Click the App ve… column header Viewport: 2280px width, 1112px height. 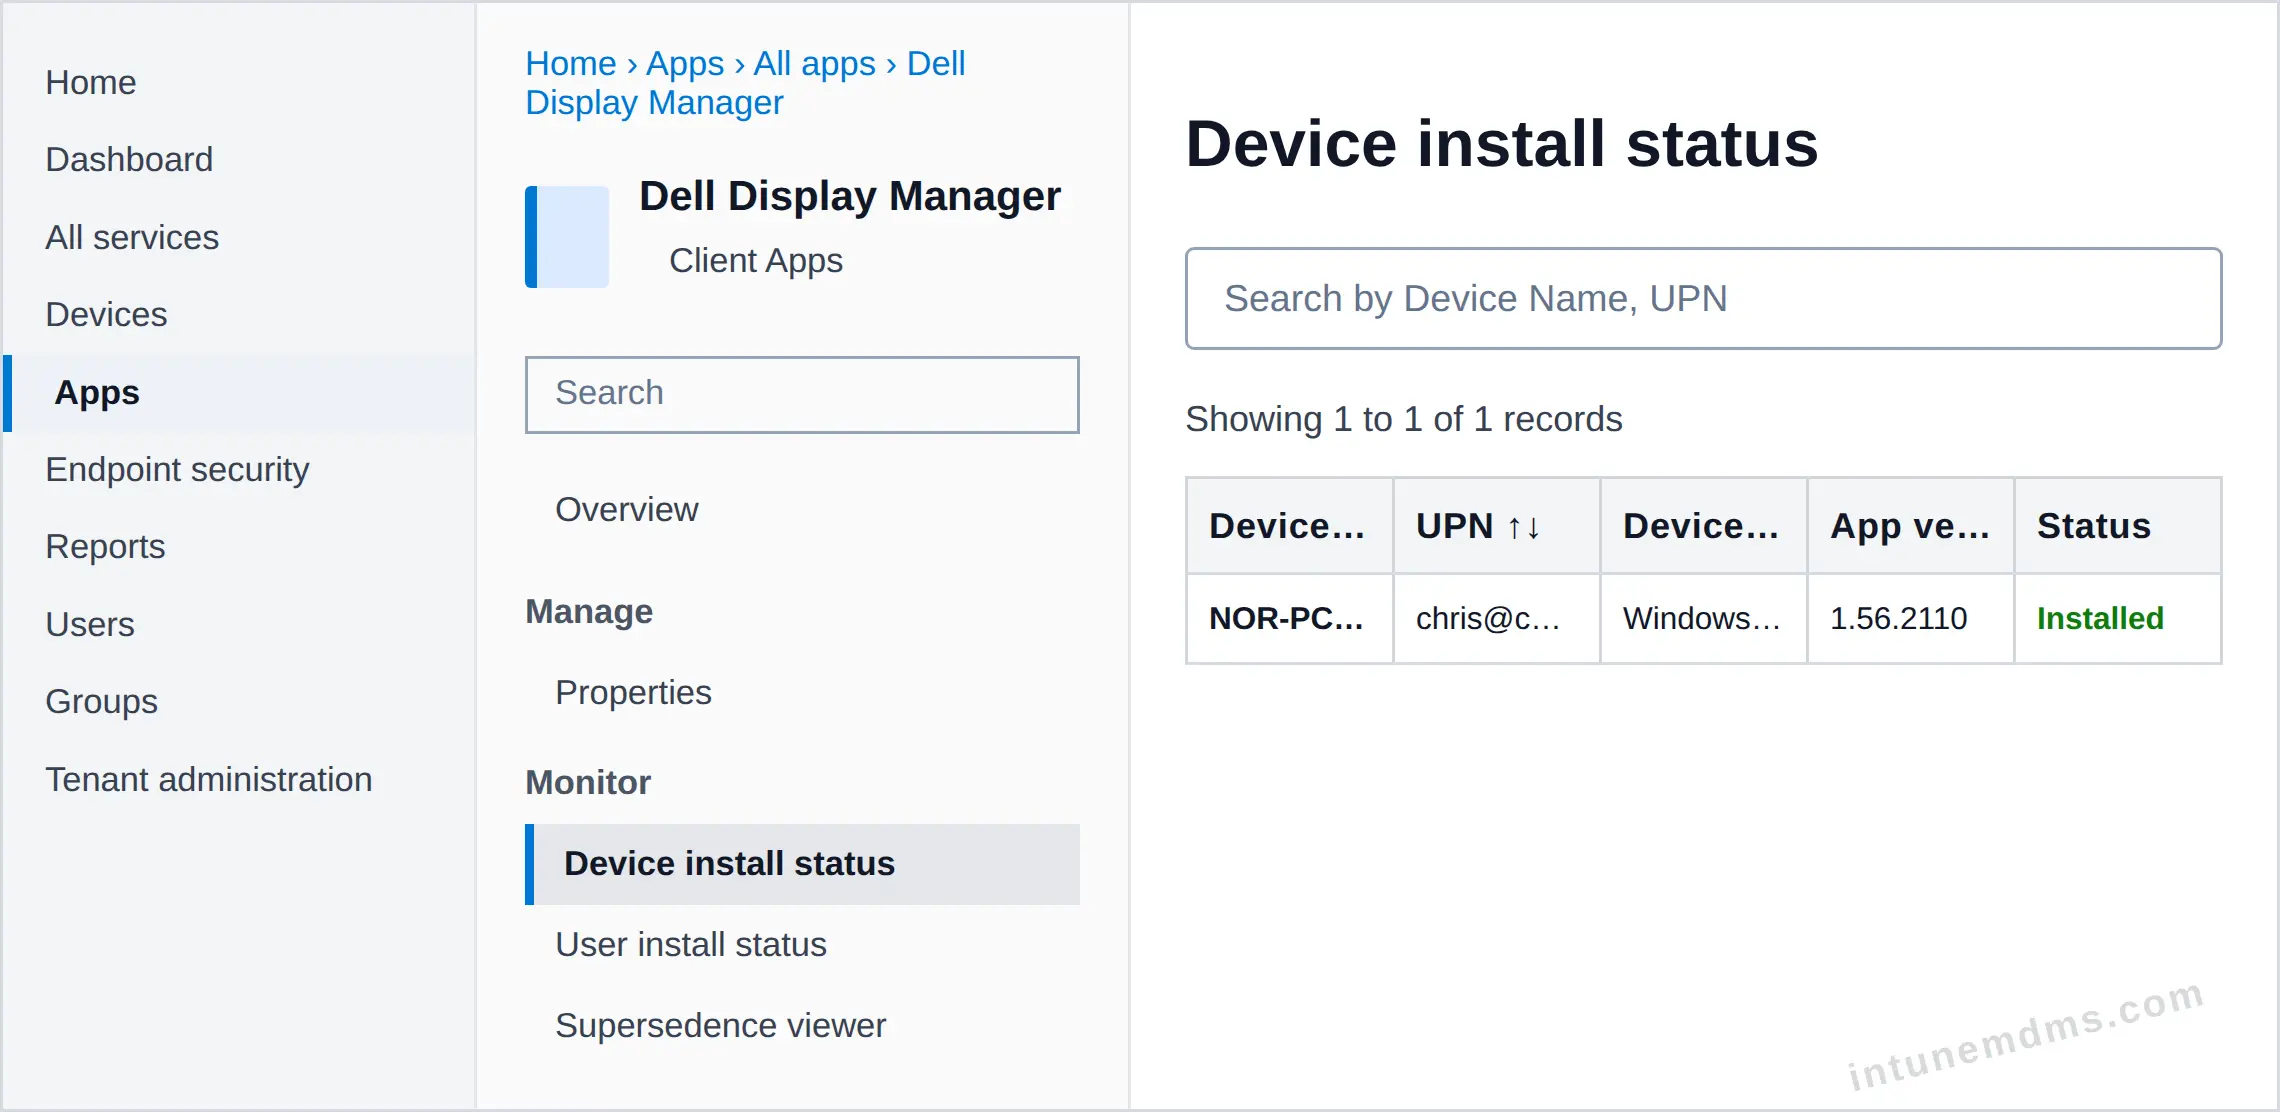pyautogui.click(x=1910, y=526)
